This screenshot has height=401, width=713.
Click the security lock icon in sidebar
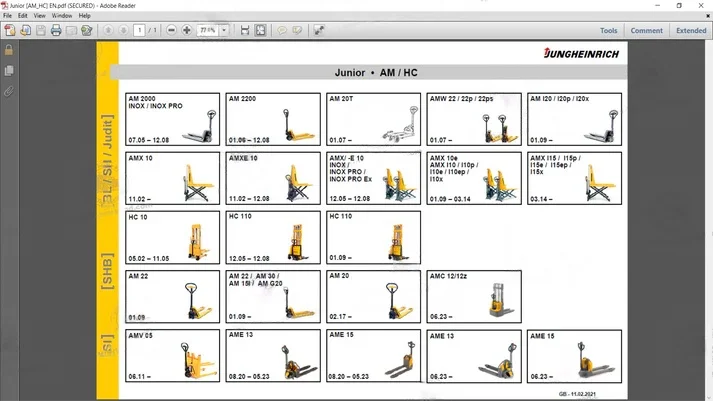click(9, 50)
